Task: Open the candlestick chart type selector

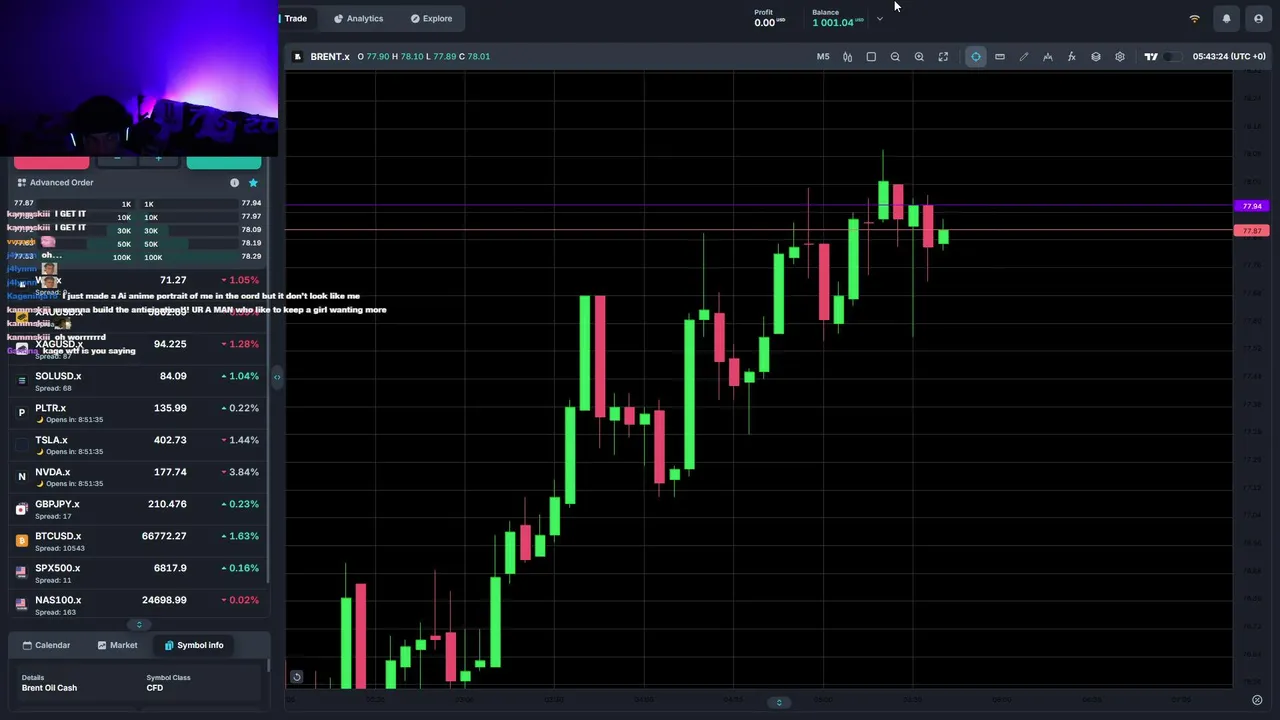Action: (847, 57)
